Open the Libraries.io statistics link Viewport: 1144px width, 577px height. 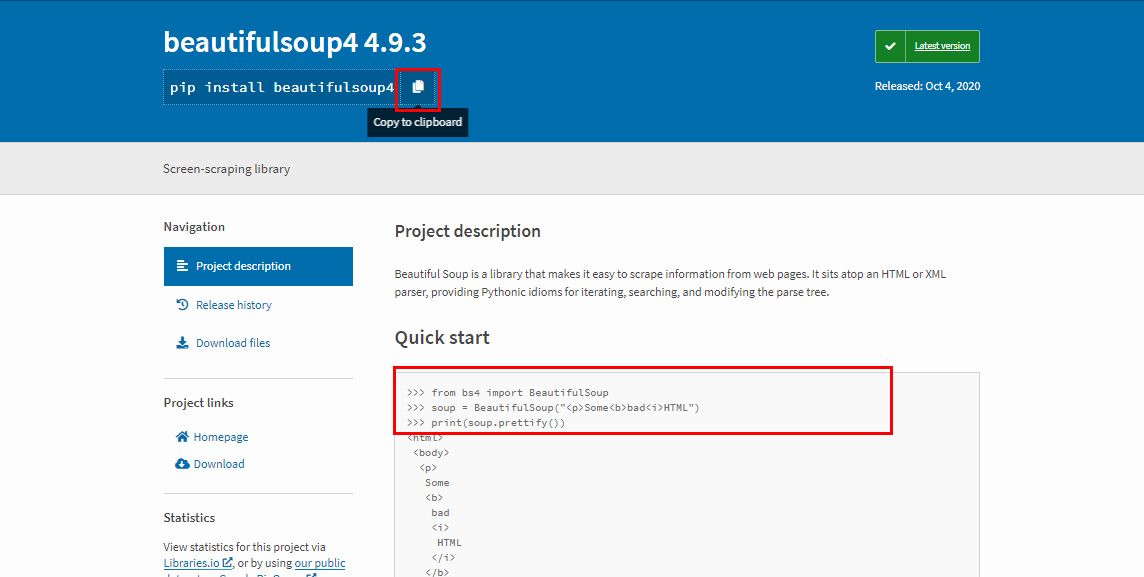click(x=191, y=563)
